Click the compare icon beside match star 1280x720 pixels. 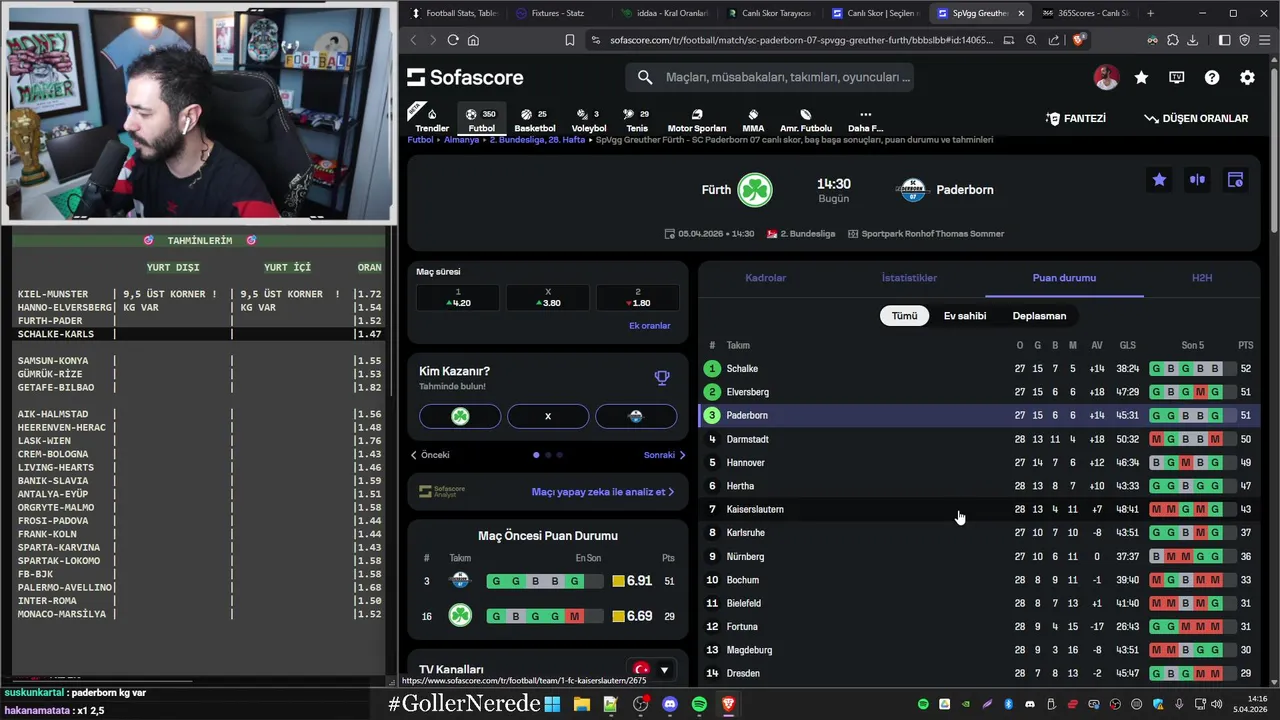(1197, 180)
